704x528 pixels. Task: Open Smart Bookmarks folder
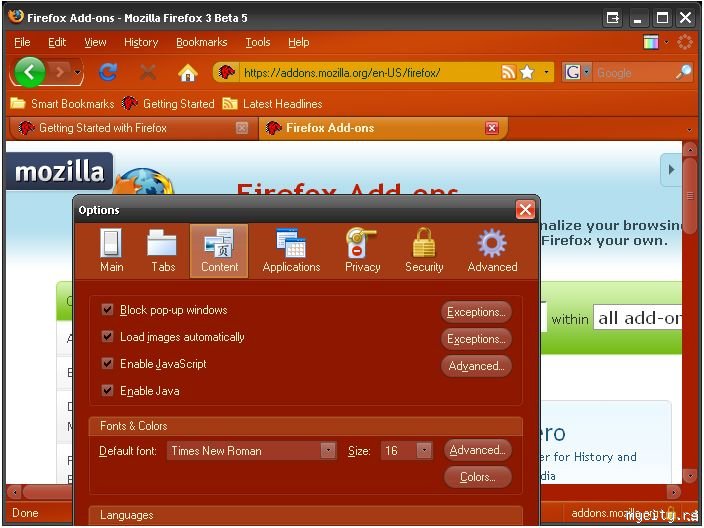(x=62, y=104)
